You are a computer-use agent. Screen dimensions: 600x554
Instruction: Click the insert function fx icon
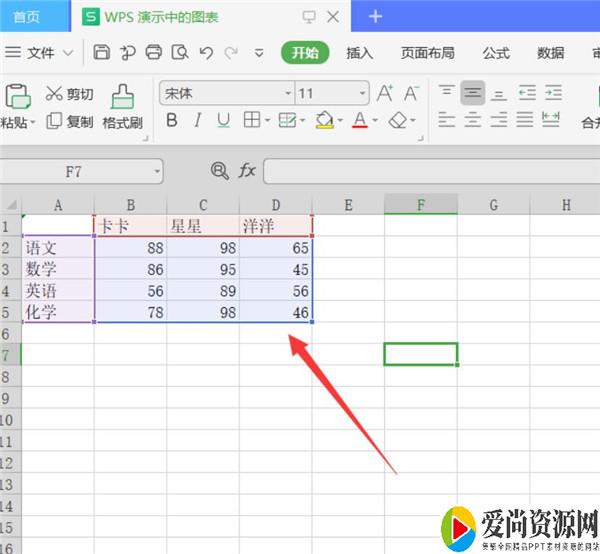click(246, 171)
